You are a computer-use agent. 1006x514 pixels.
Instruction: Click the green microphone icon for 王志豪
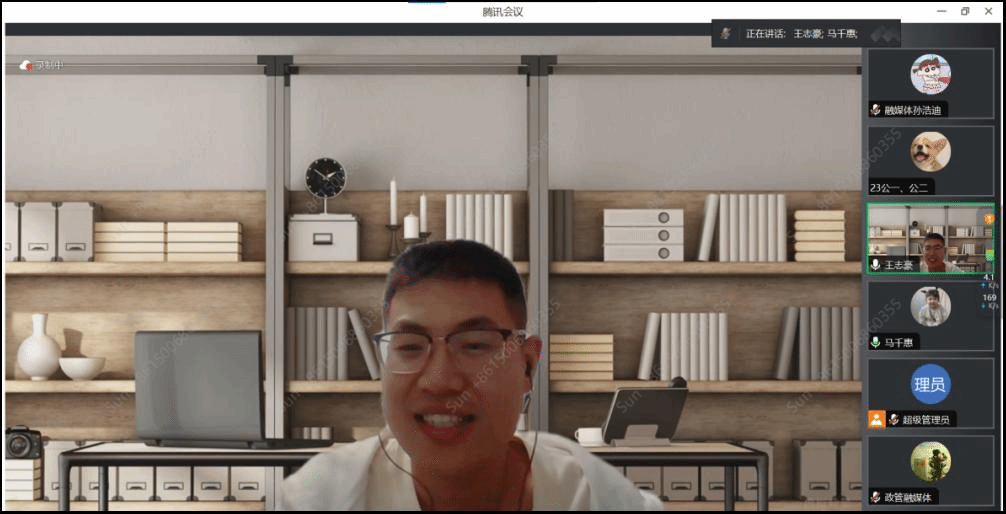pos(876,265)
